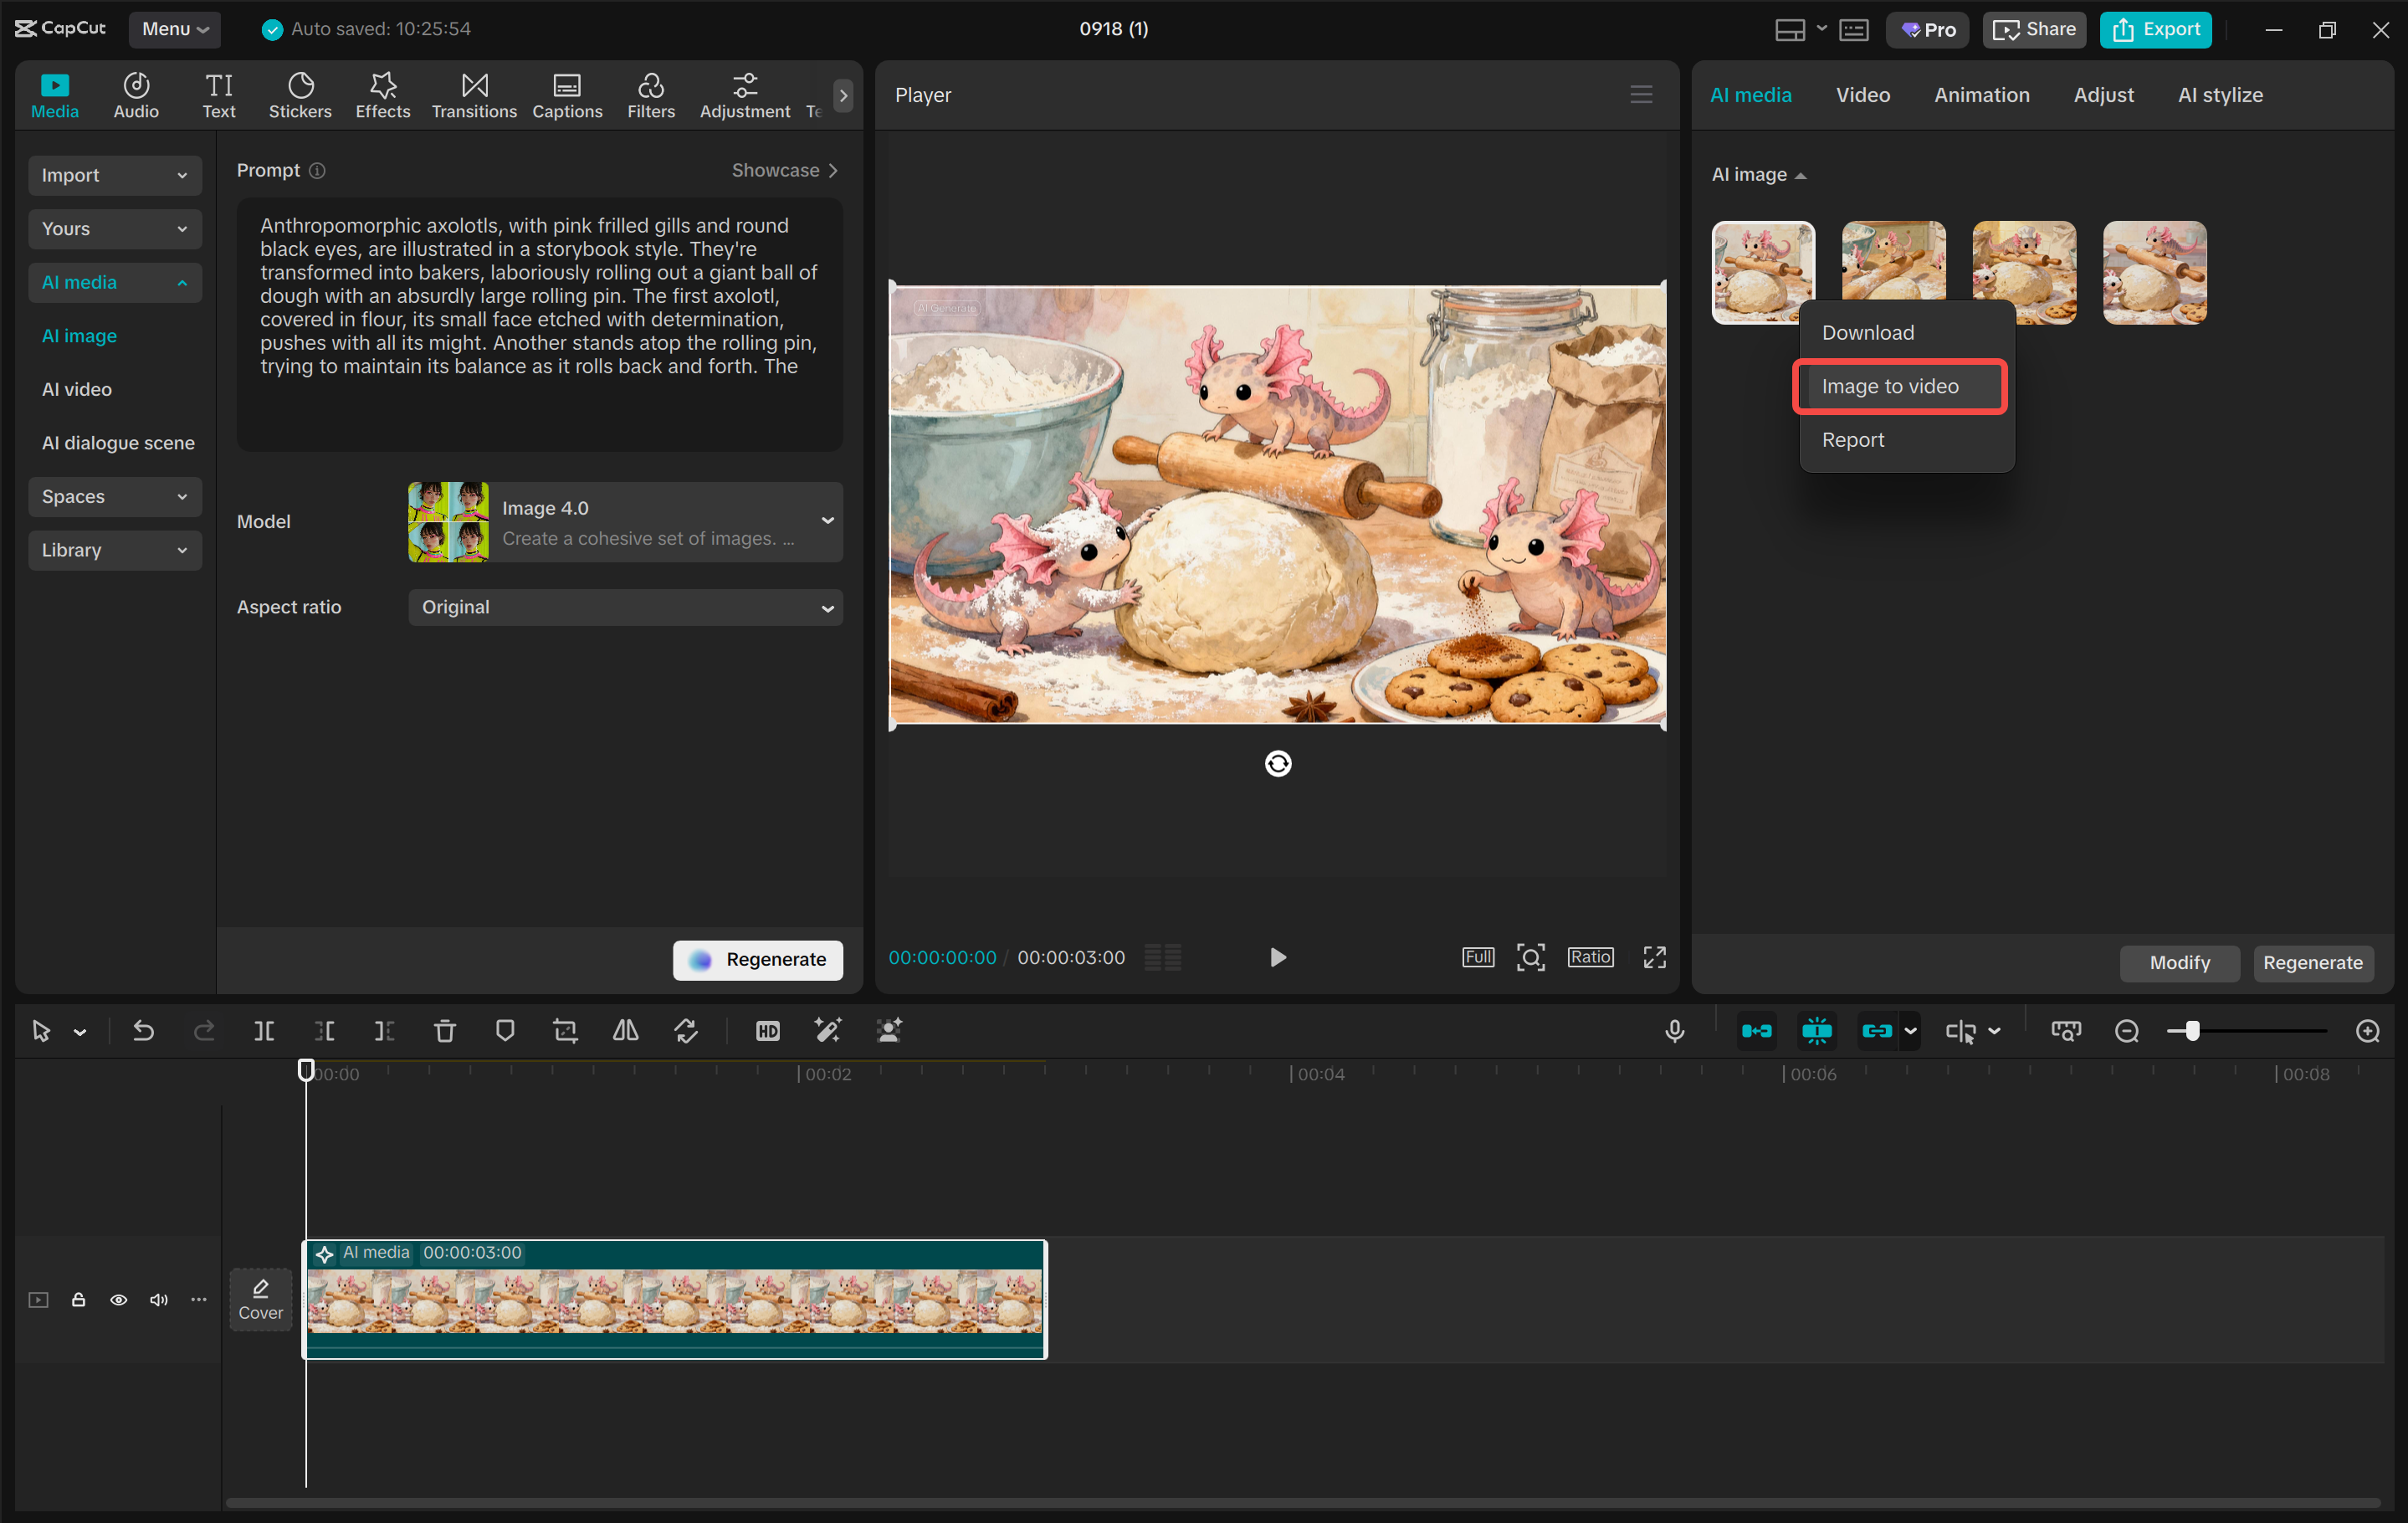
Task: Select the Split tool in the toolbar
Action: click(x=264, y=1030)
